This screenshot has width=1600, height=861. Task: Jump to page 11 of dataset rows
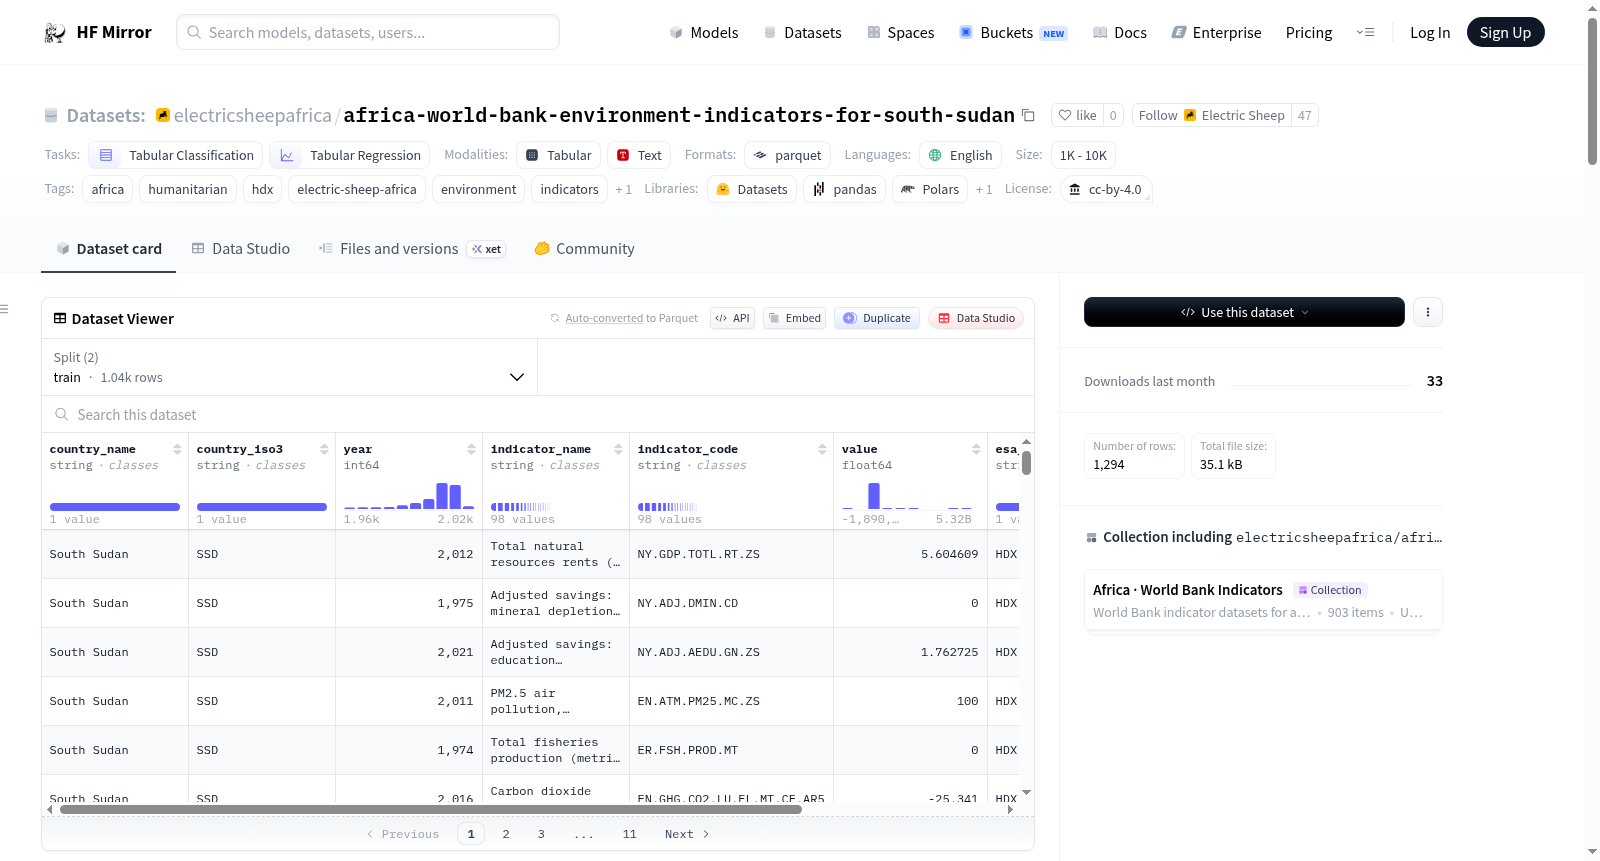tap(629, 834)
